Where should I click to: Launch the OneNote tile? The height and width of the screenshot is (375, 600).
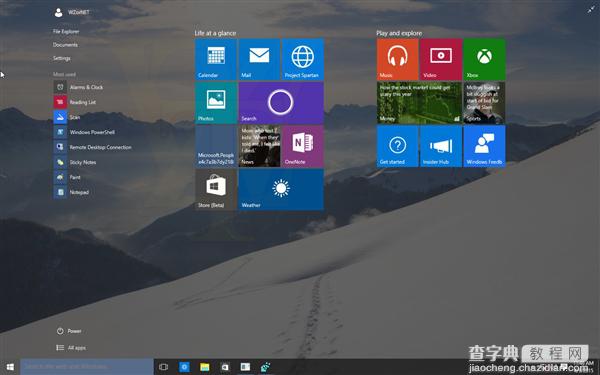303,146
